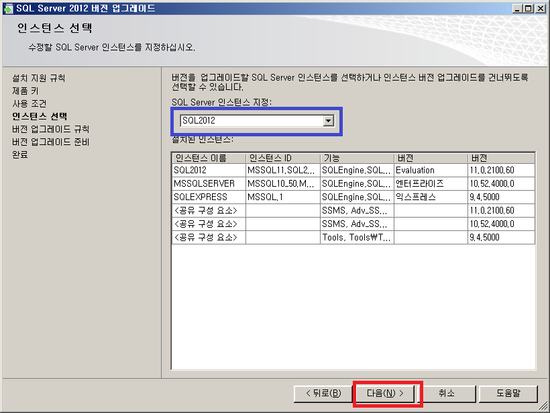Click the Tools, Tools₩T... feature cell
Screen dimensions: 550x413
pyautogui.click(x=357, y=238)
